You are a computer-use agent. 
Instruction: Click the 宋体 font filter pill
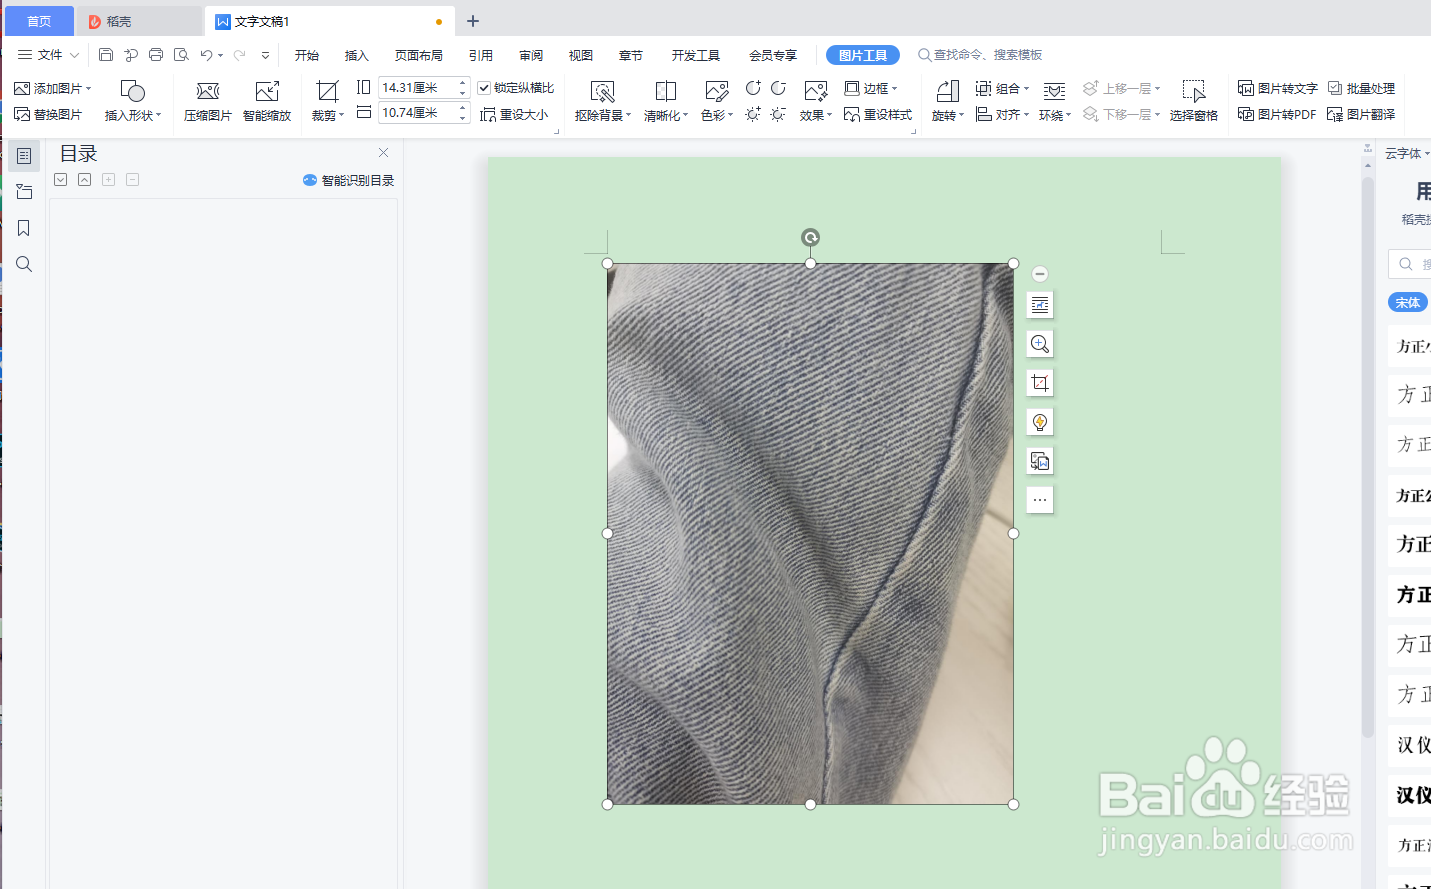(x=1408, y=302)
